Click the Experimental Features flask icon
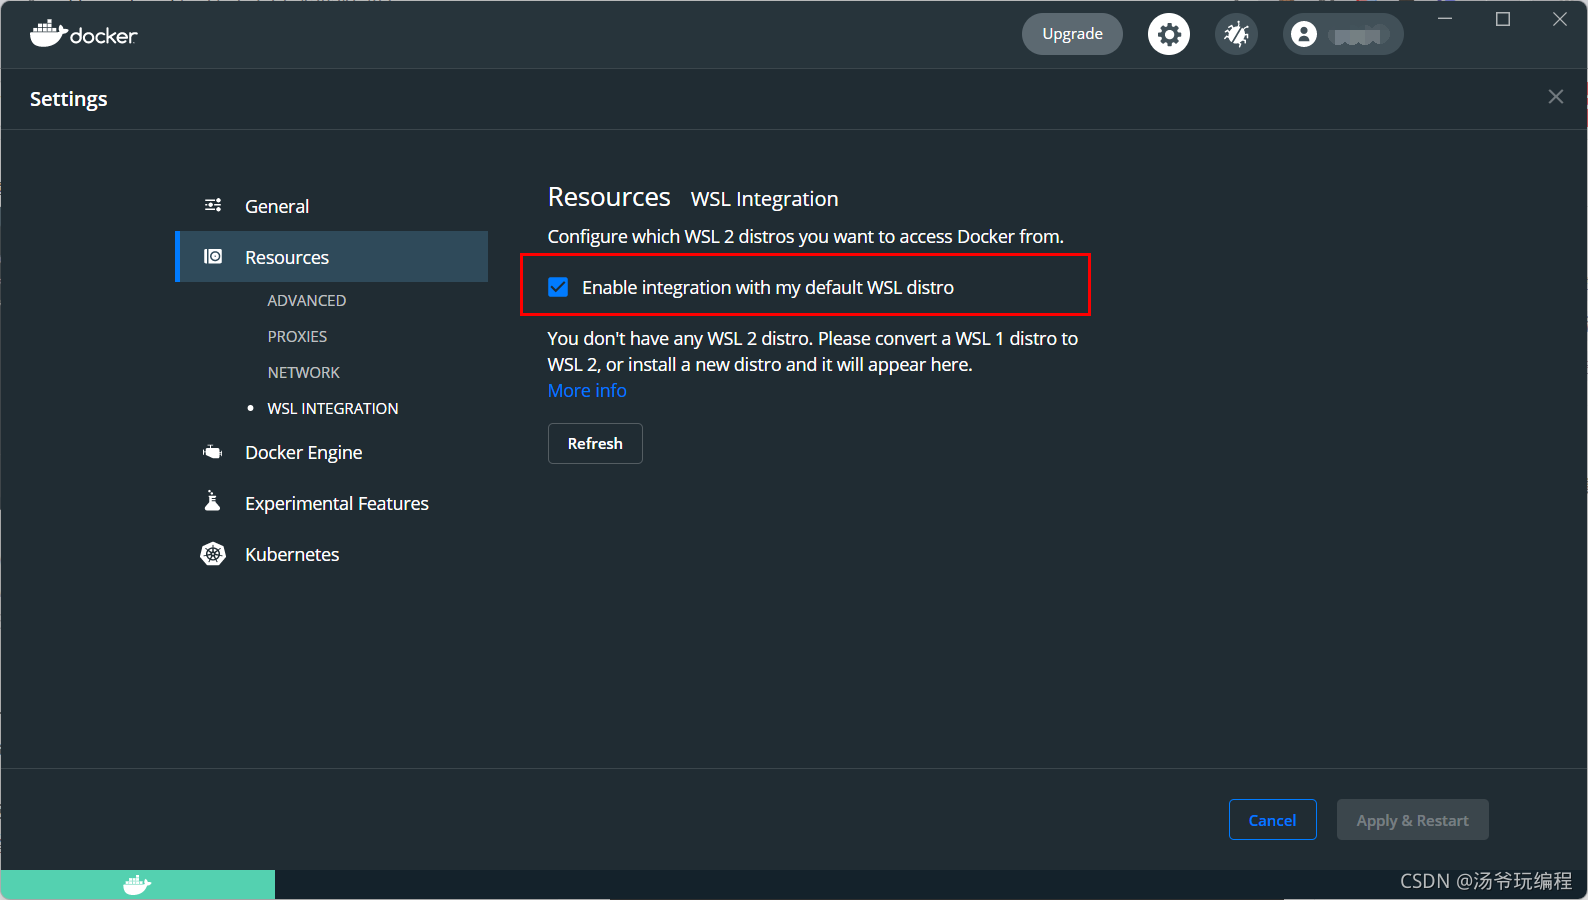Screen dimensions: 1588x900 click(x=212, y=501)
